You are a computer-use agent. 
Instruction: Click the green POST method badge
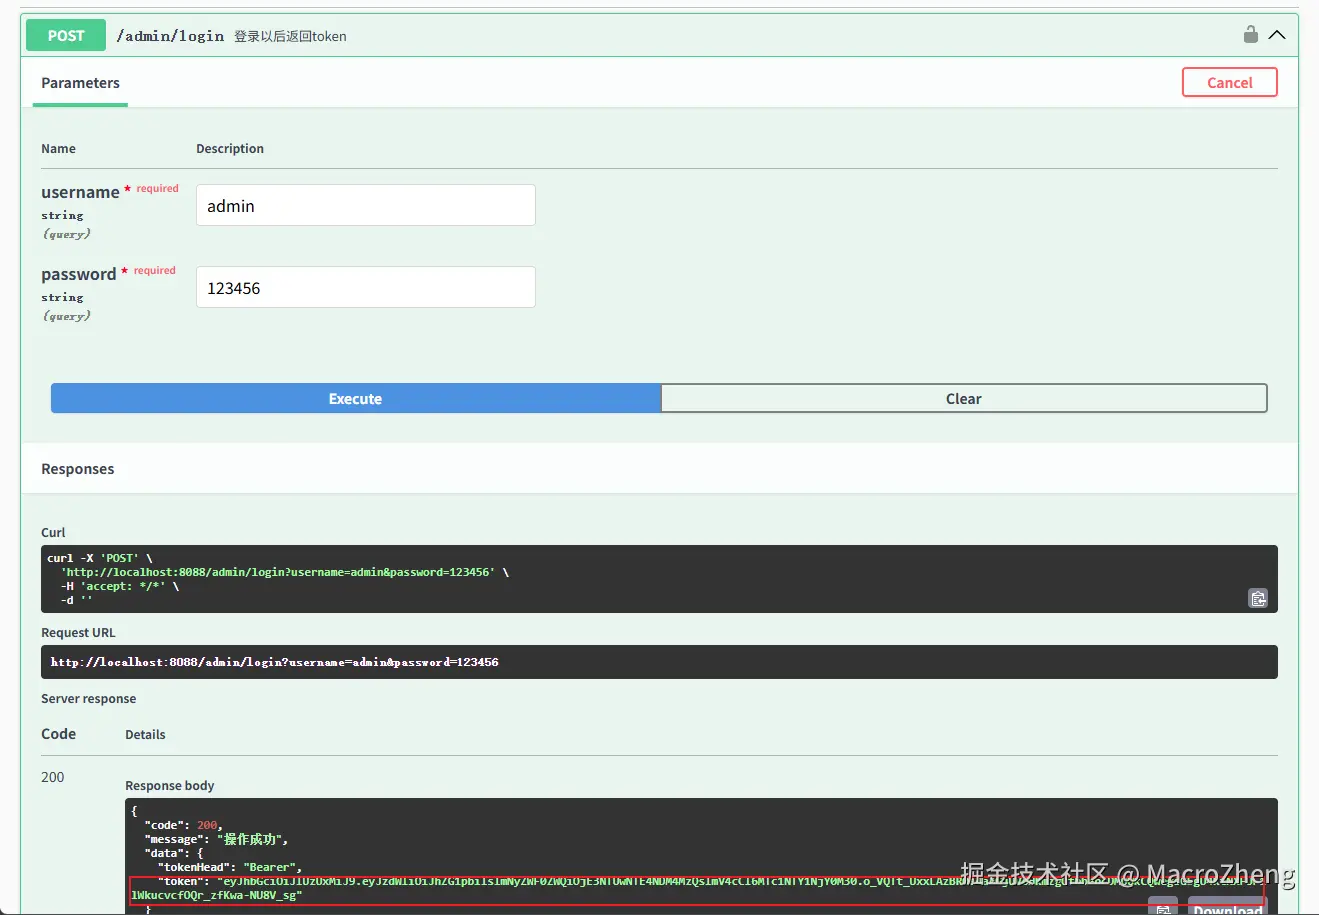point(65,34)
